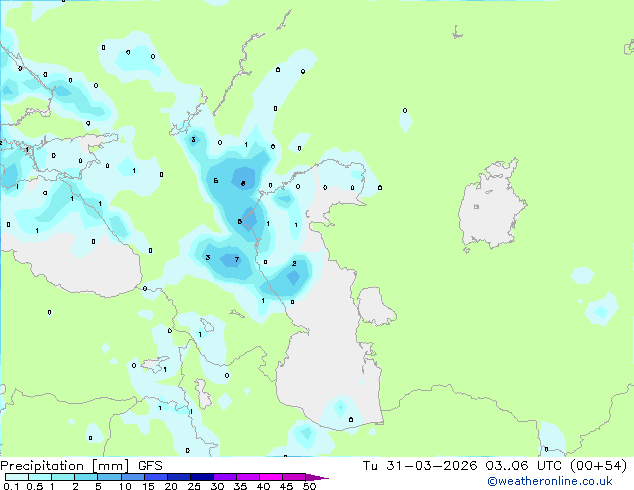
Task: Click the 45–50 mm legend color swatch
Action: point(294,477)
